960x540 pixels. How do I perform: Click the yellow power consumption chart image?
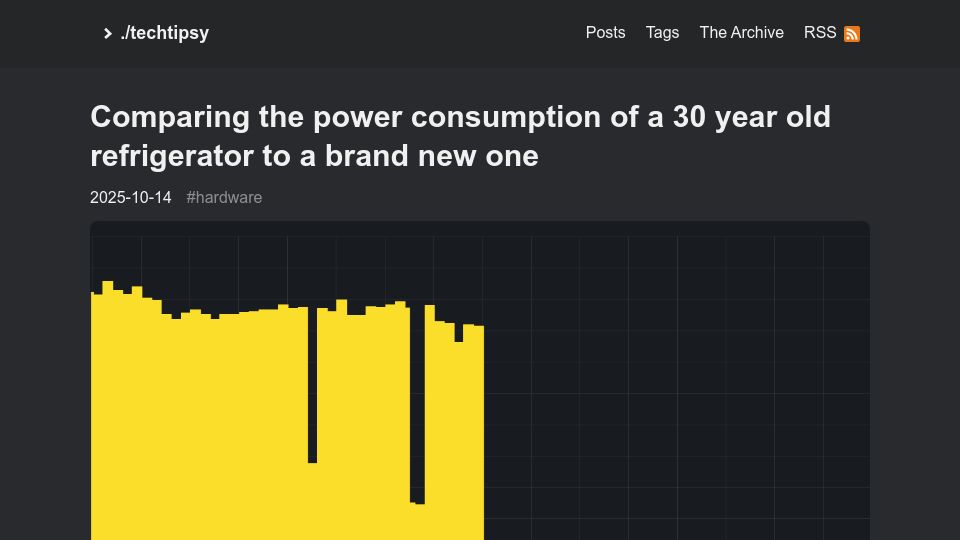(480, 381)
